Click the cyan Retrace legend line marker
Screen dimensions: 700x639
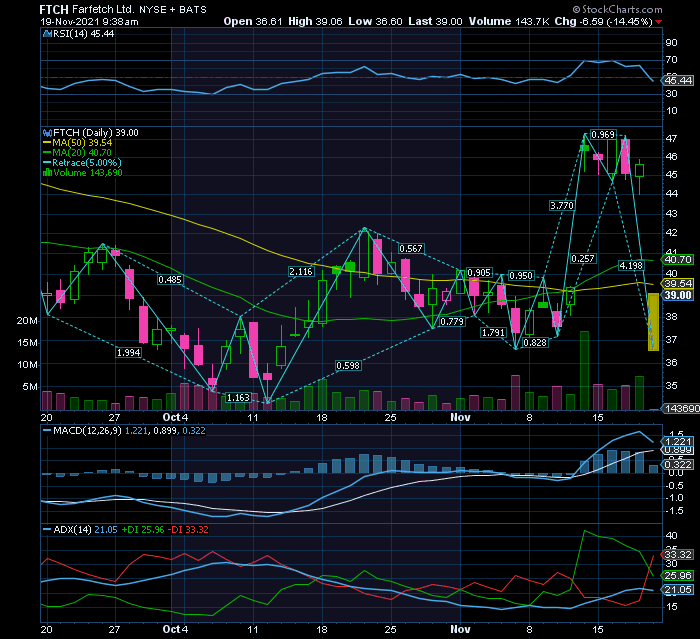(47, 163)
